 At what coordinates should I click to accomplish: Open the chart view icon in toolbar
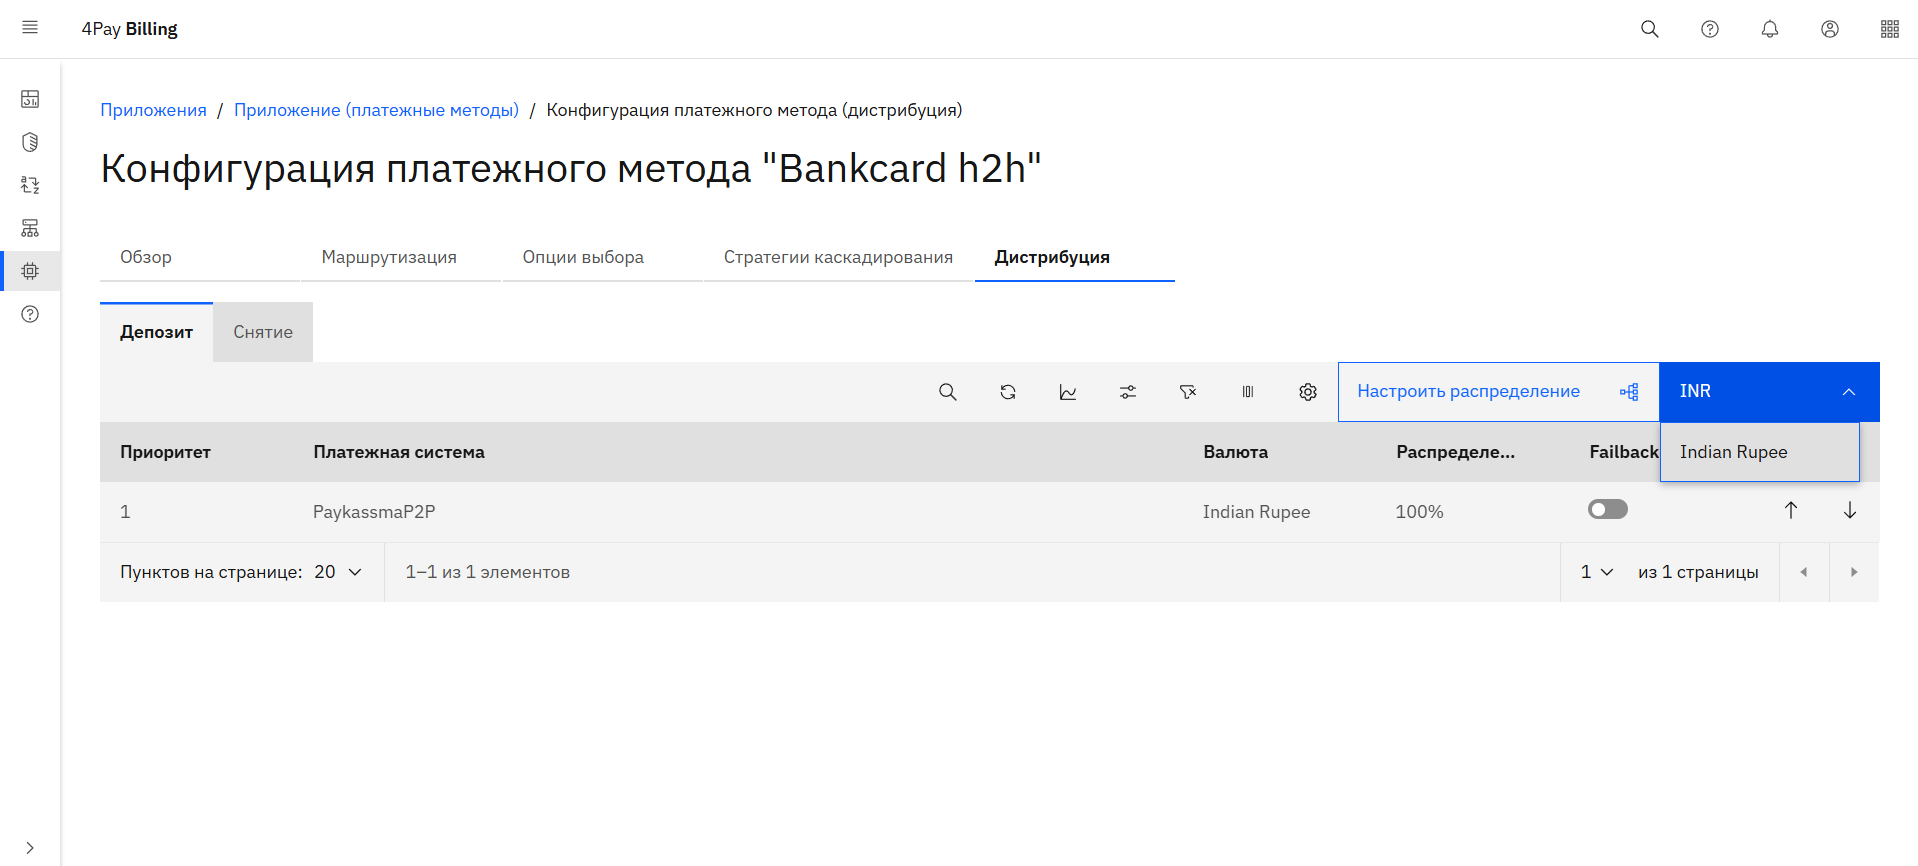click(x=1067, y=392)
